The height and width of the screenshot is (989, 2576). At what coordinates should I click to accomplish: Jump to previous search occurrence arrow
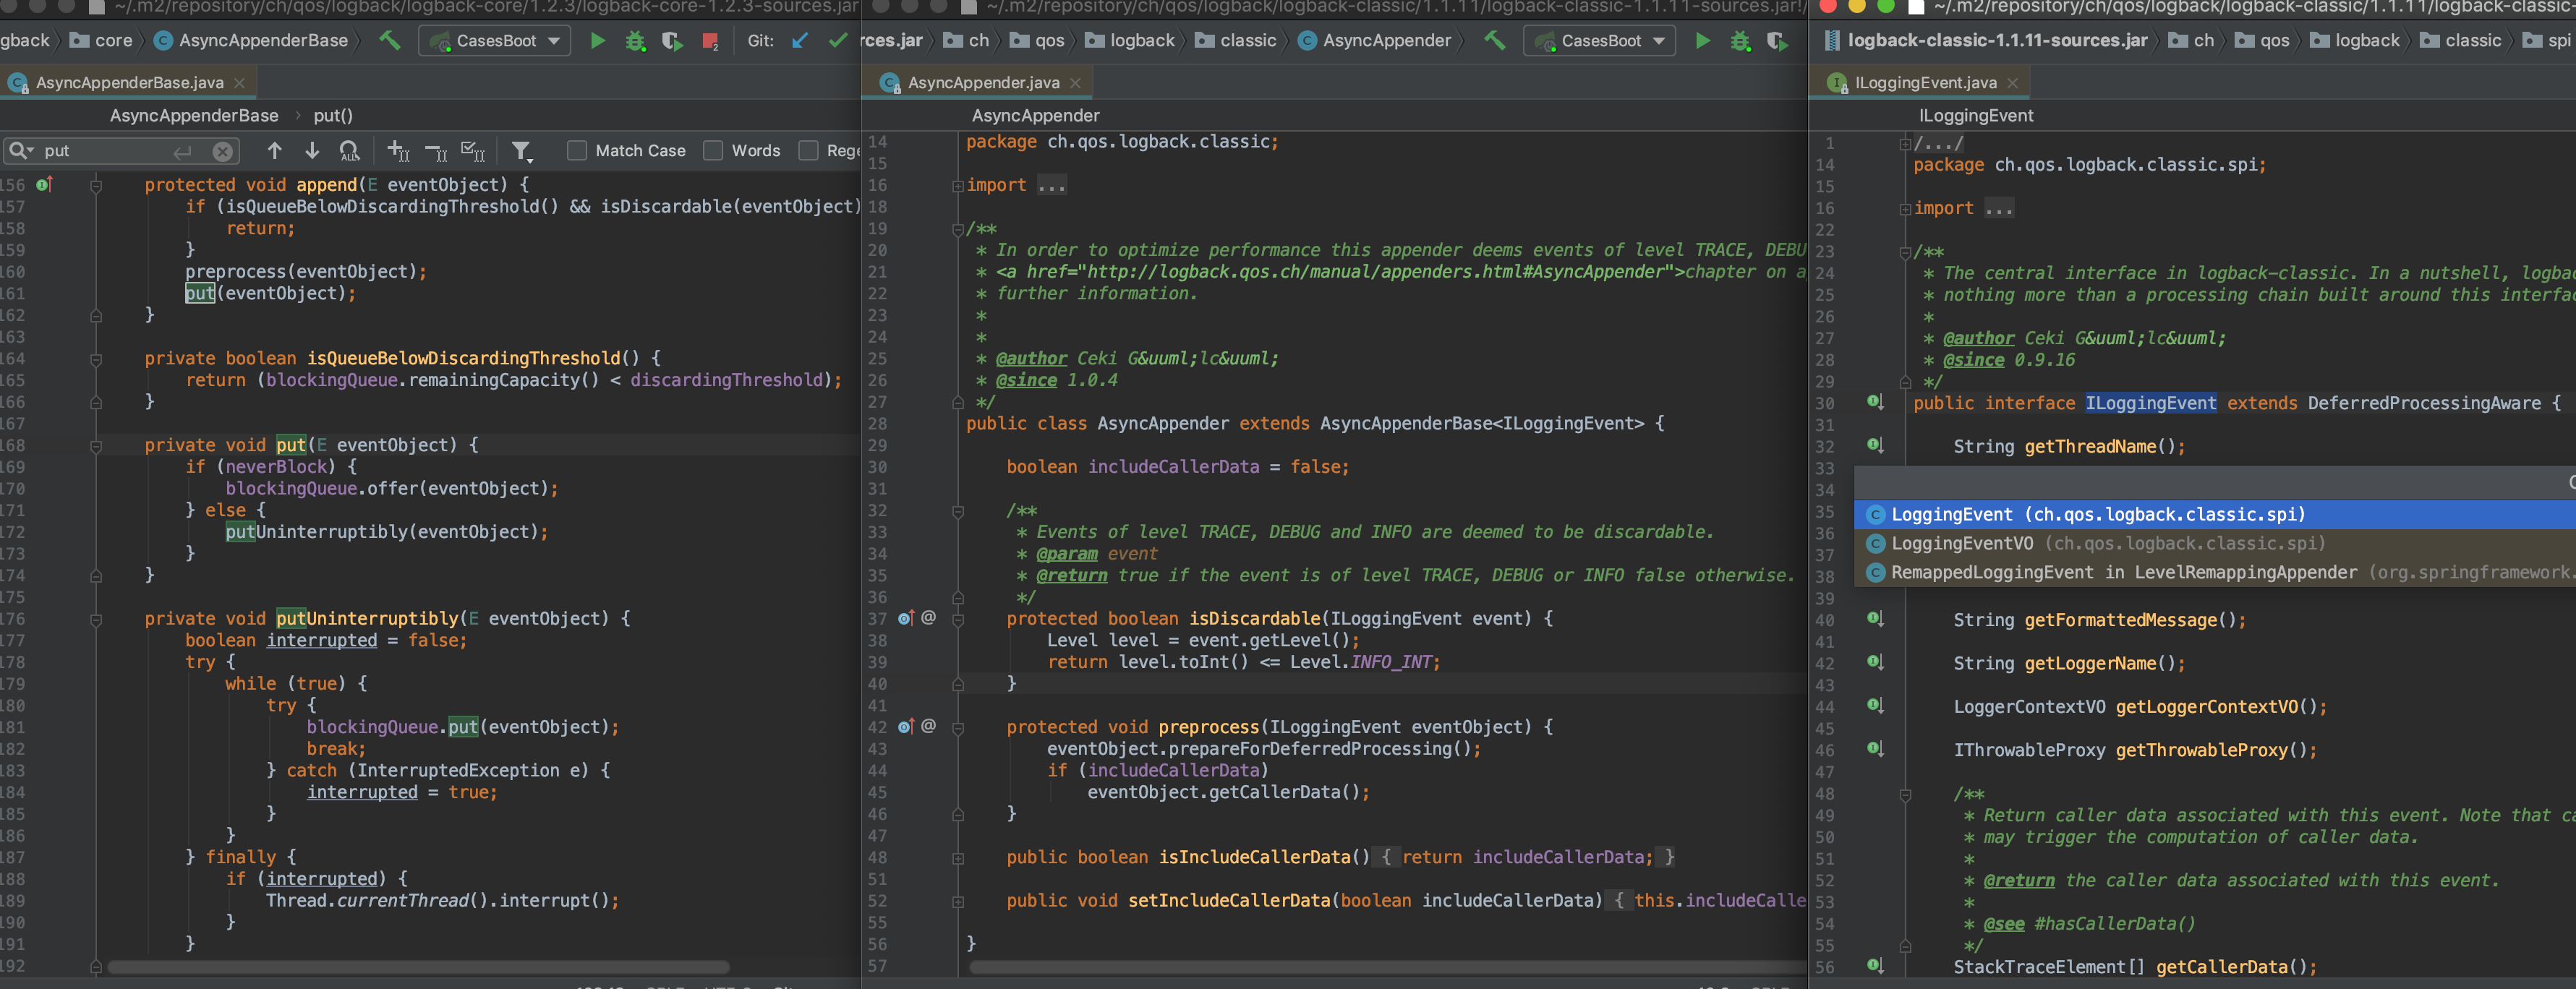275,151
